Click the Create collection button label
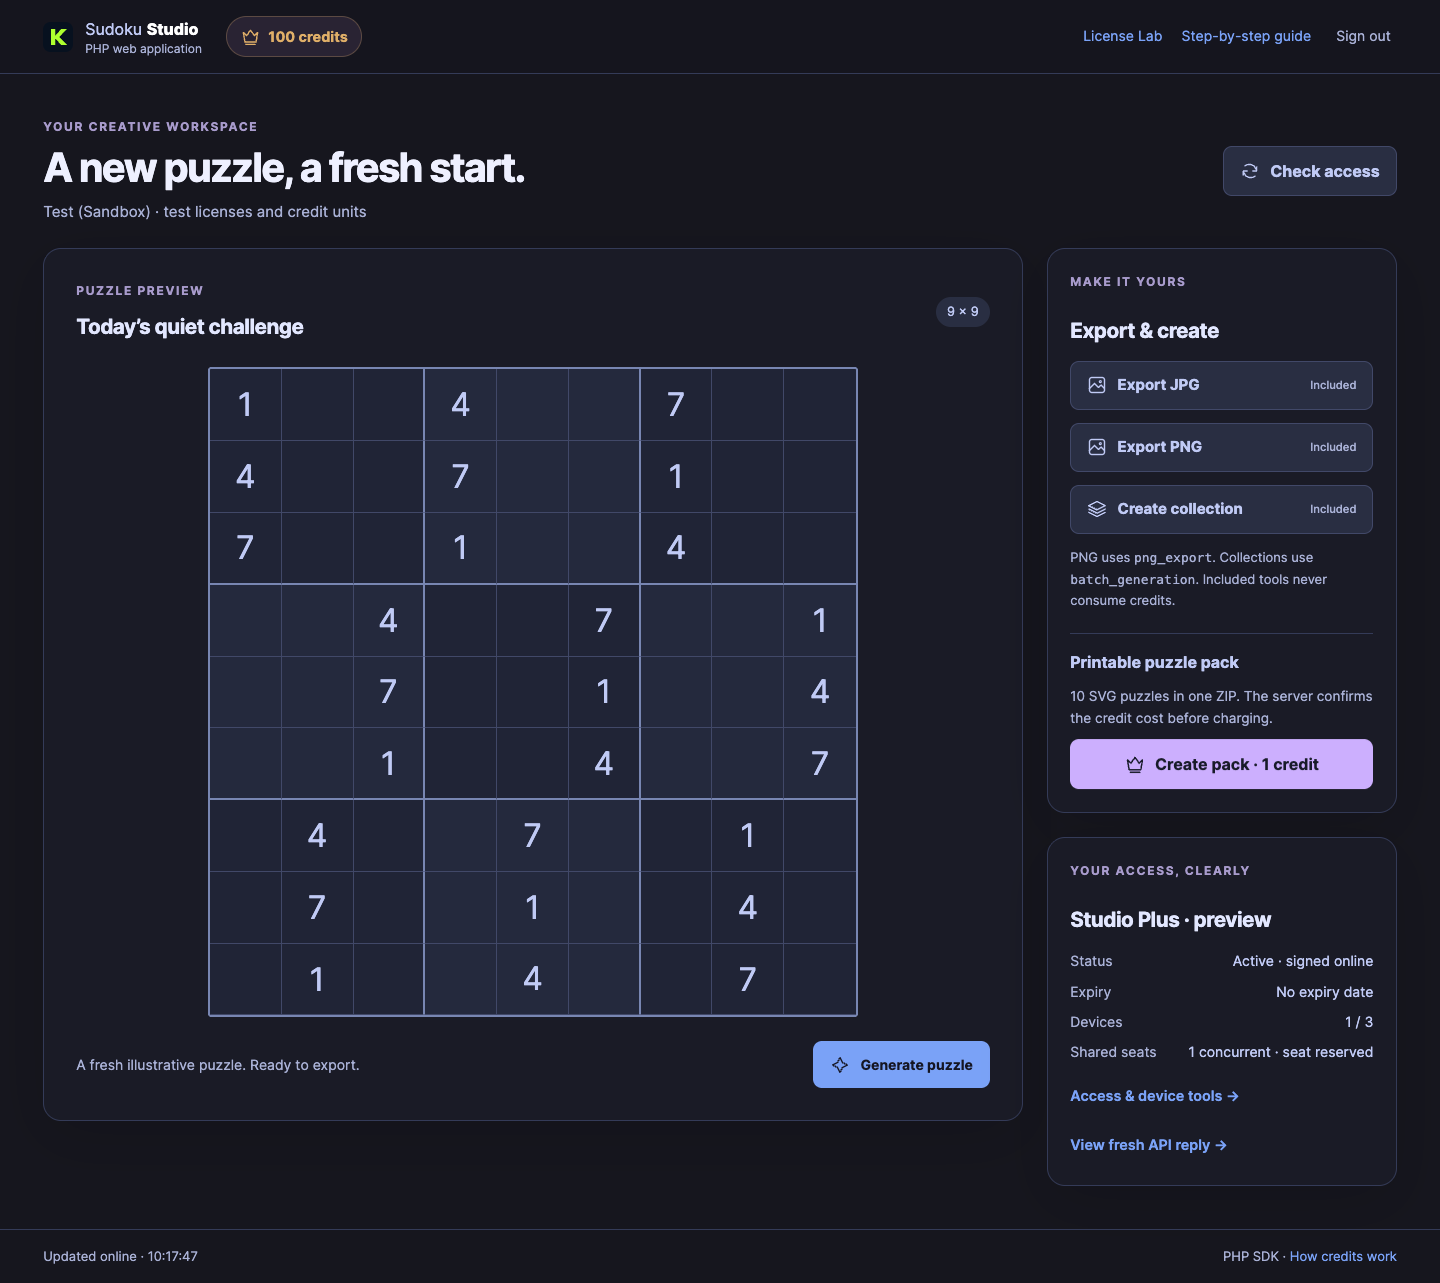1440x1283 pixels. click(1180, 509)
